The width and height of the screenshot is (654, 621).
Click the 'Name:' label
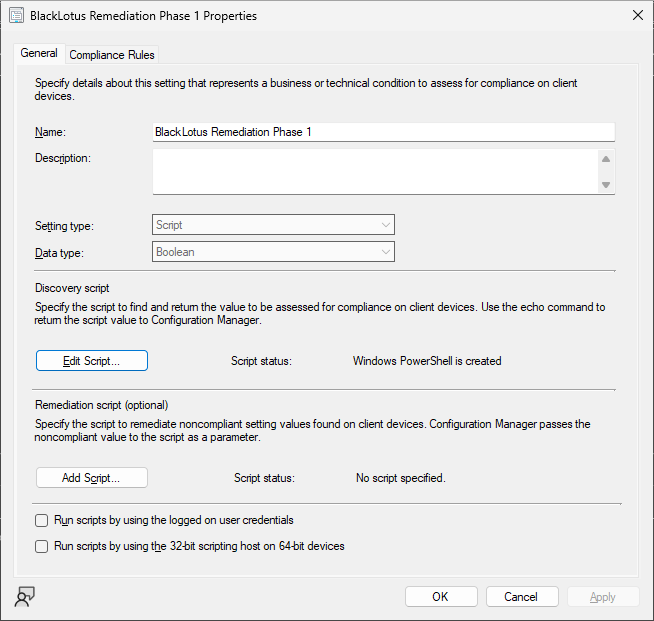click(x=50, y=132)
